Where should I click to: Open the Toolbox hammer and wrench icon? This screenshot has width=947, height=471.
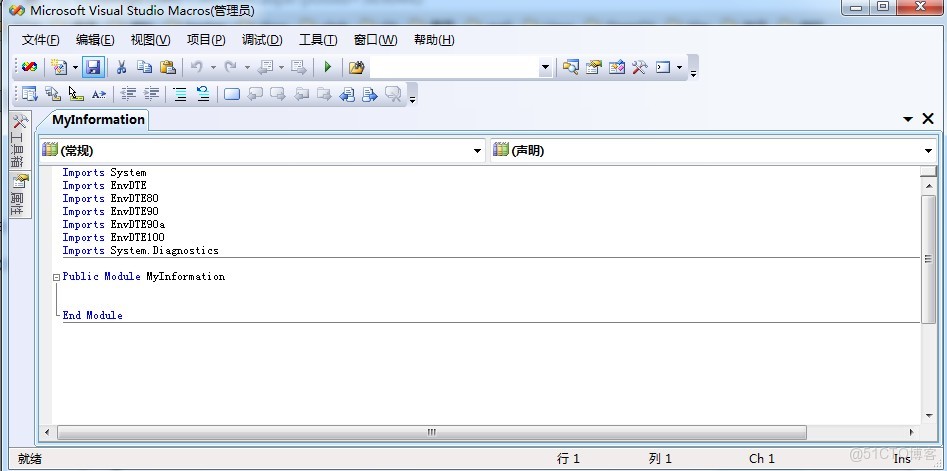pos(640,67)
